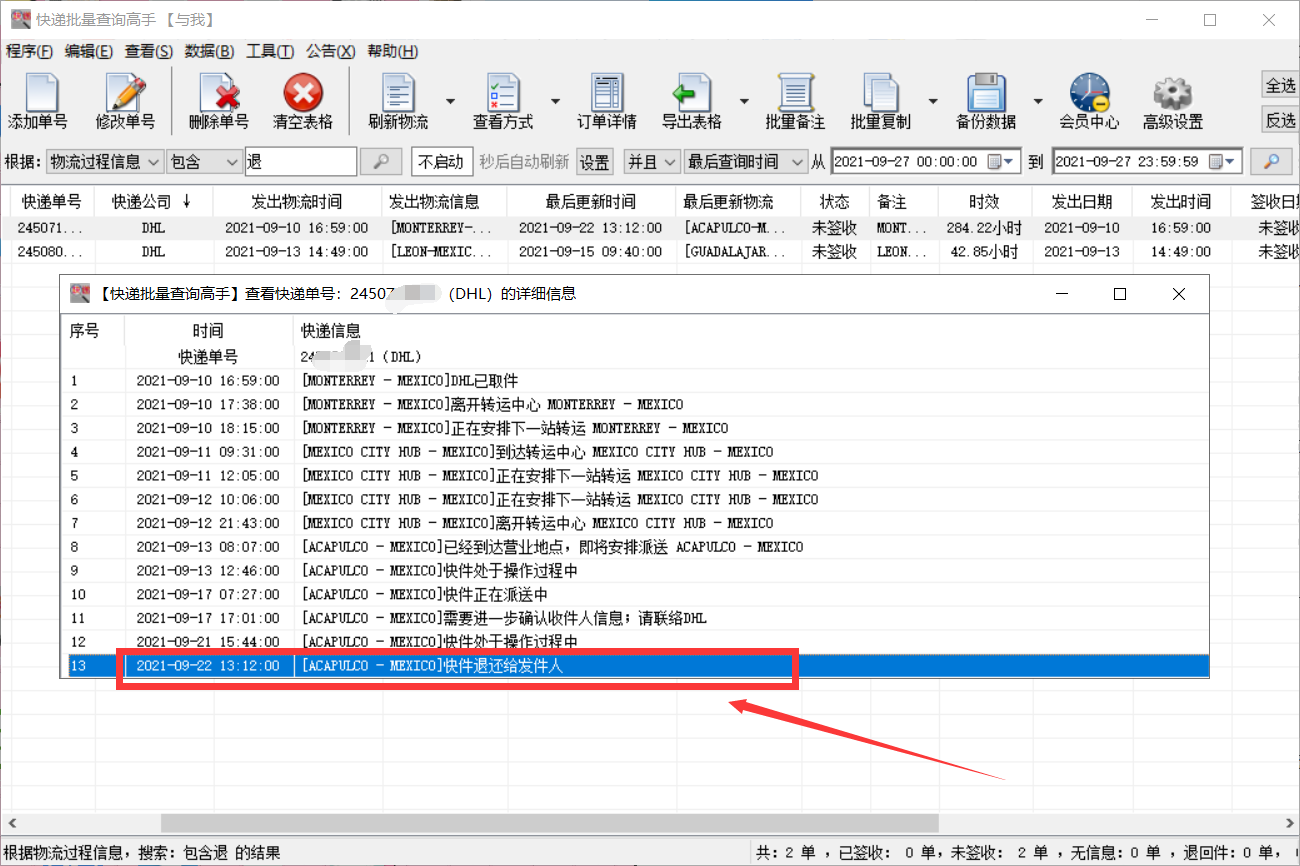Click the search keyword field containing 退

[300, 161]
